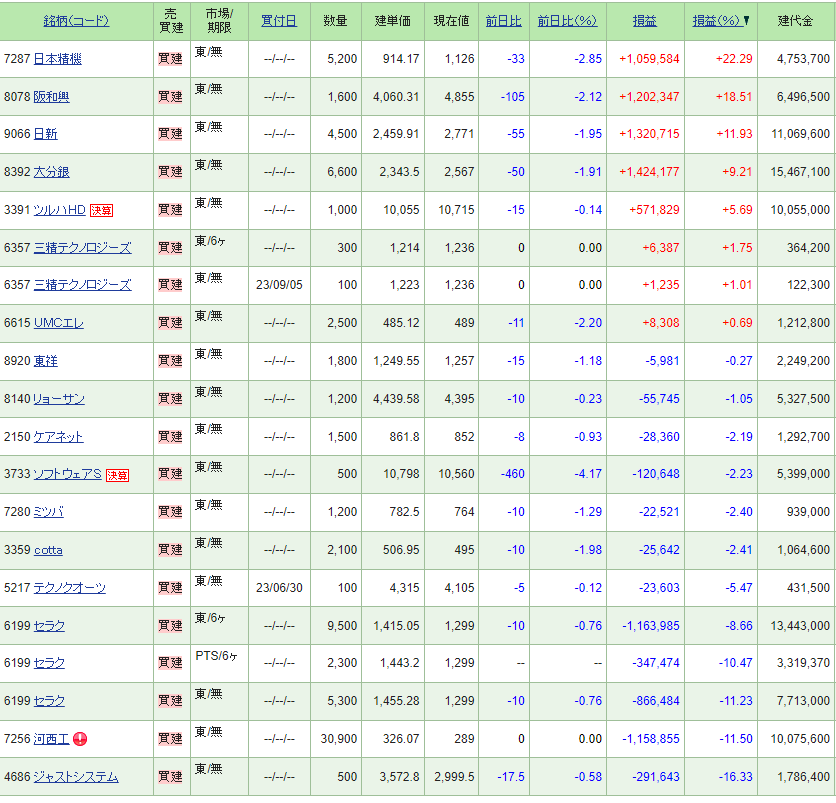Click the 決算 badge next to ツルハHD

coord(101,211)
